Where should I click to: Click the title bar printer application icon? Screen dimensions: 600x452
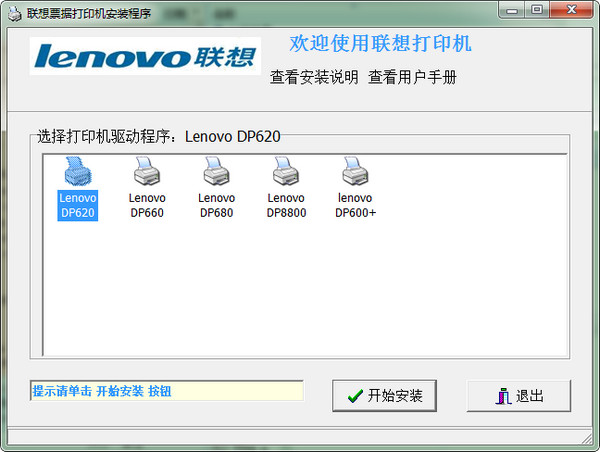pyautogui.click(x=15, y=14)
